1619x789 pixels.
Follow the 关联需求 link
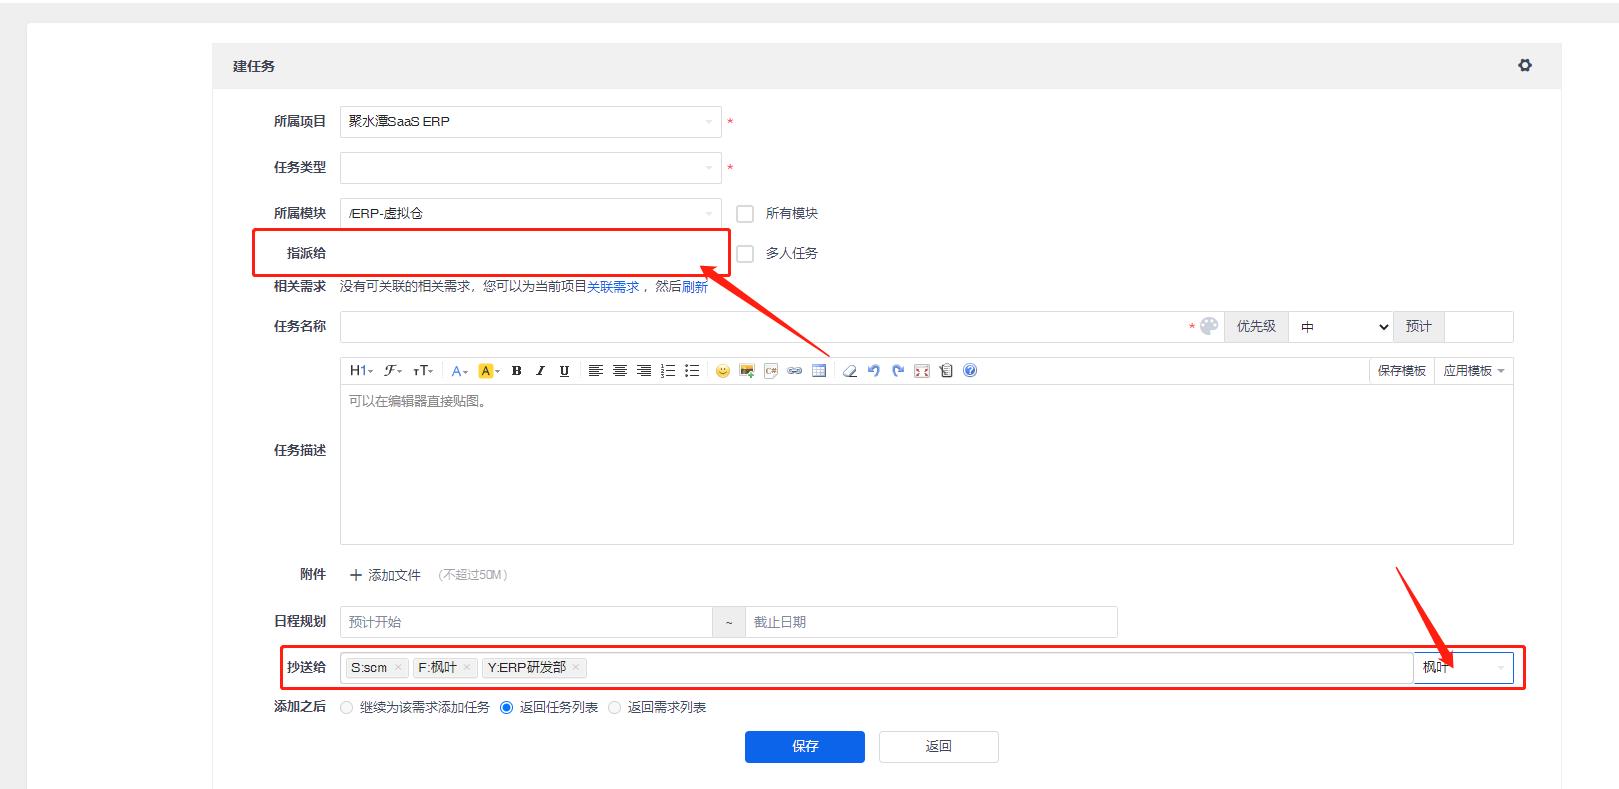click(613, 287)
